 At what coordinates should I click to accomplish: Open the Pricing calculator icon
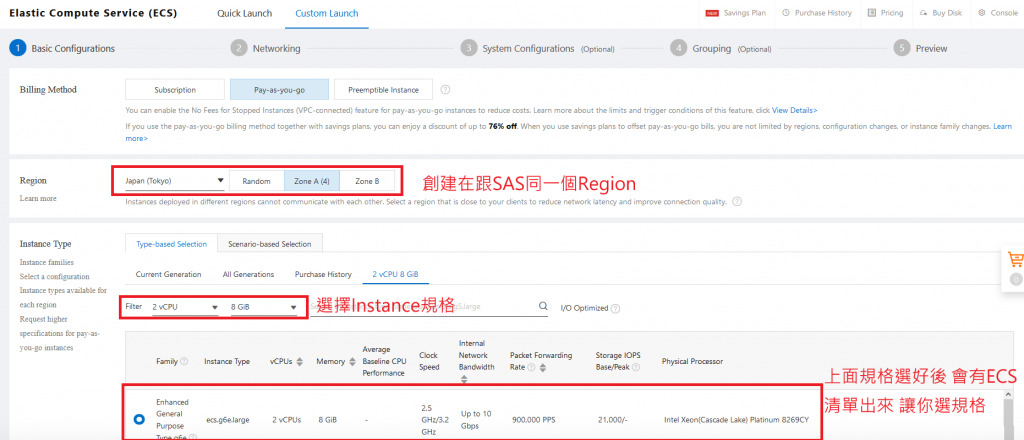(x=872, y=12)
